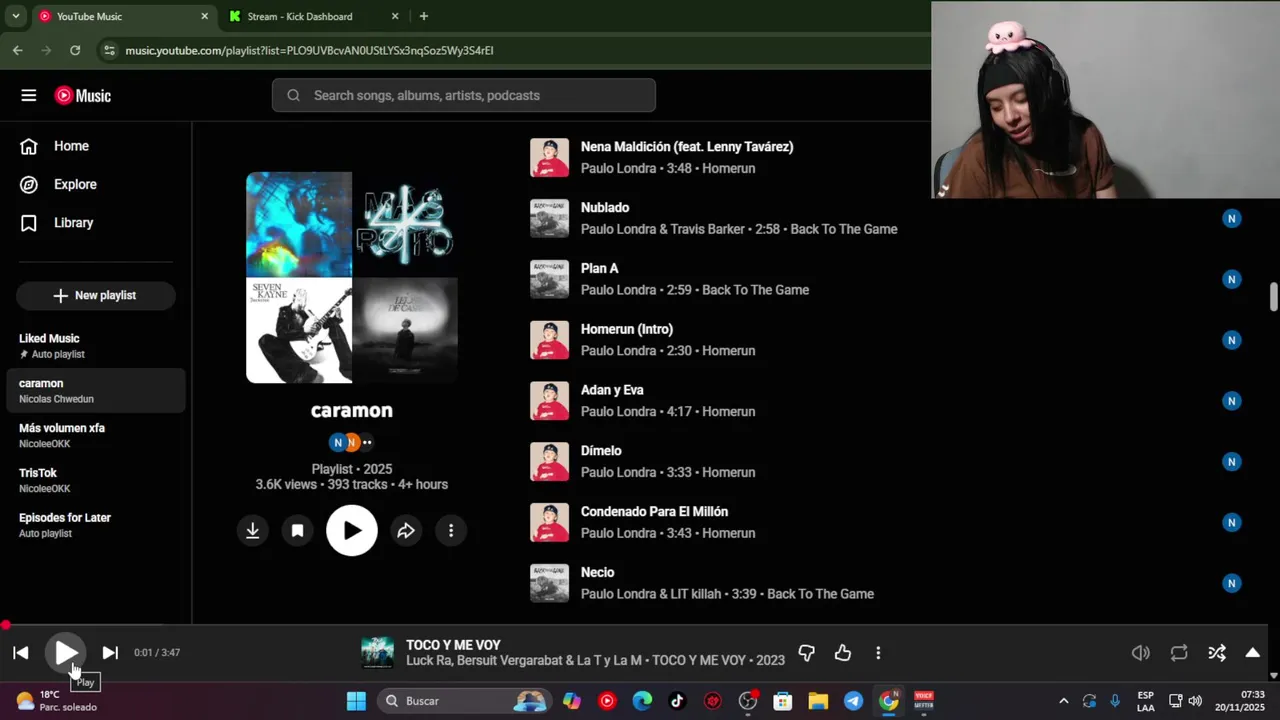Open playlist collaborators avatars
This screenshot has height=720, width=1280.
(x=351, y=442)
